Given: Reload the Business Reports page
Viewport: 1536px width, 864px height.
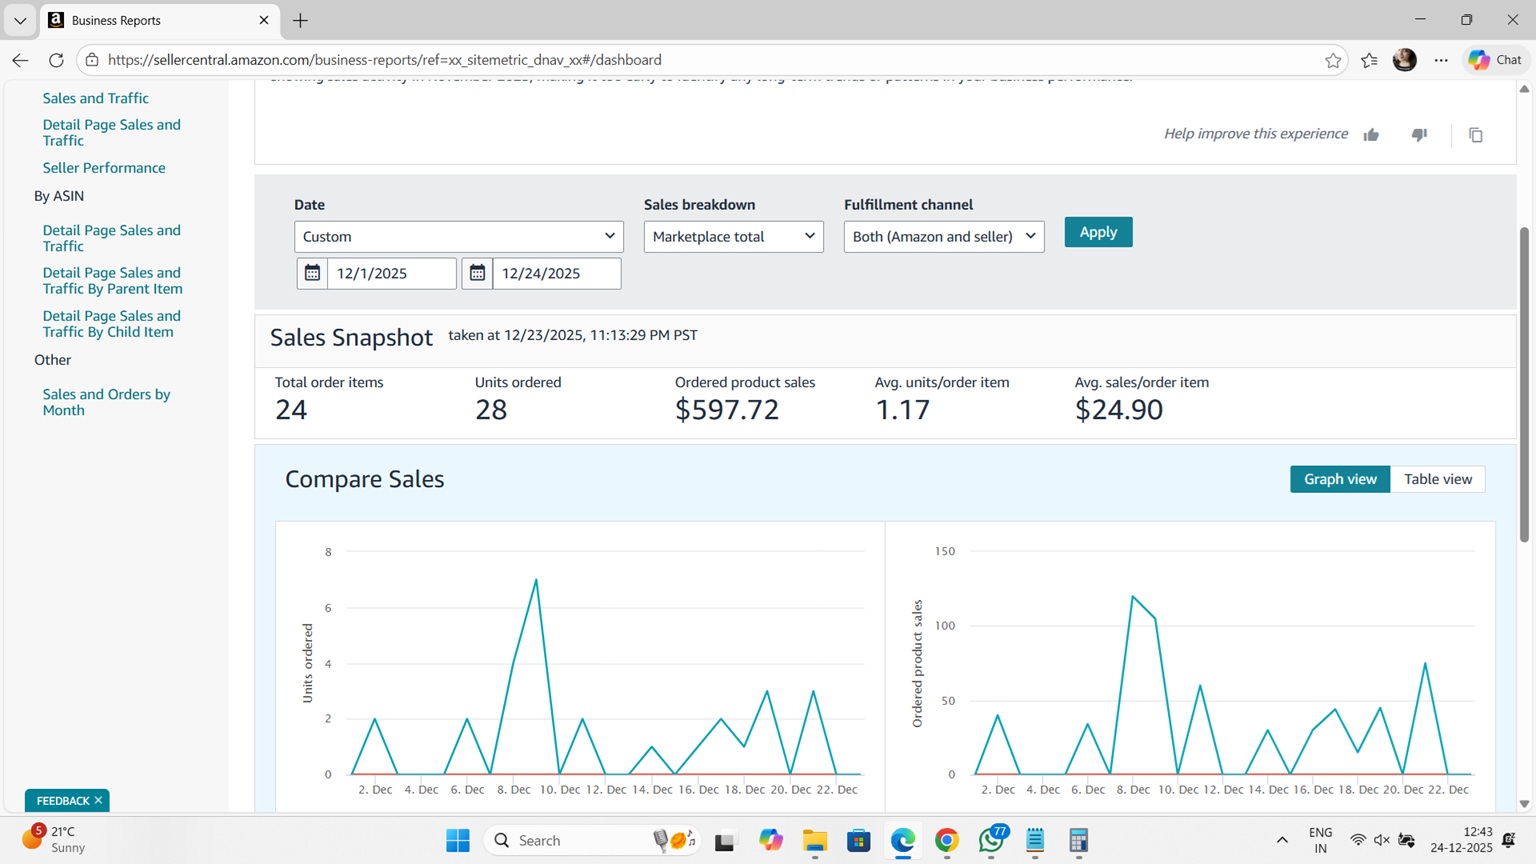Looking at the screenshot, I should (56, 60).
